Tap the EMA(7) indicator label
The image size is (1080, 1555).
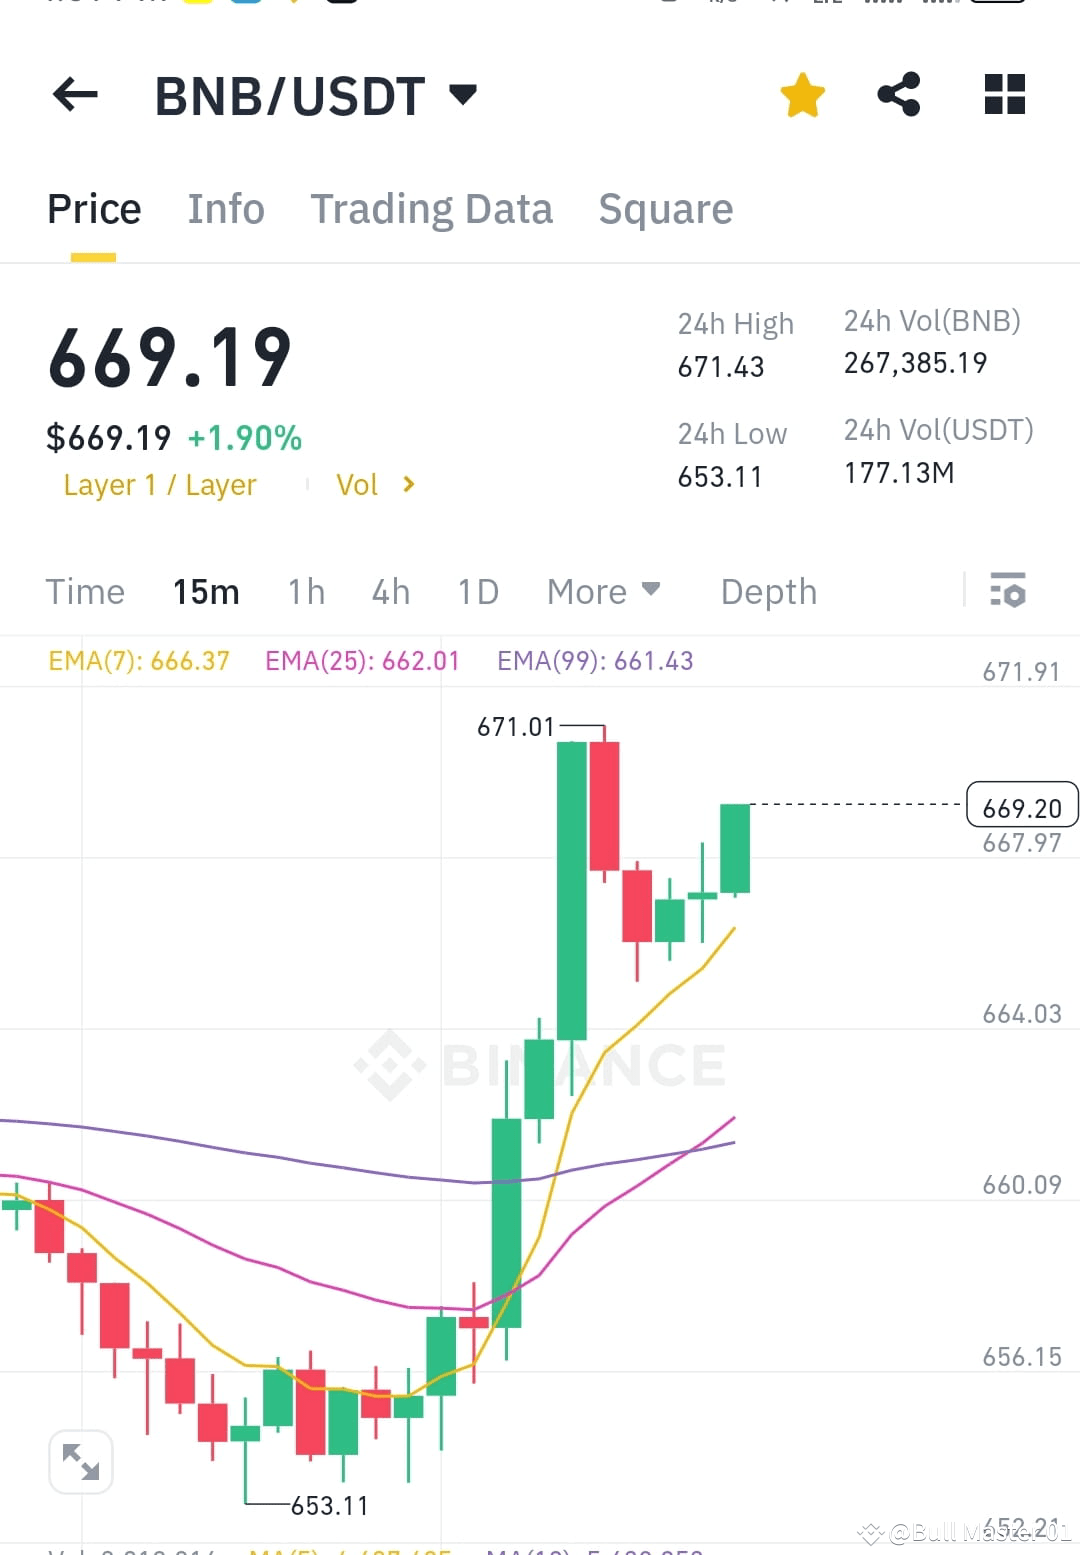point(137,660)
